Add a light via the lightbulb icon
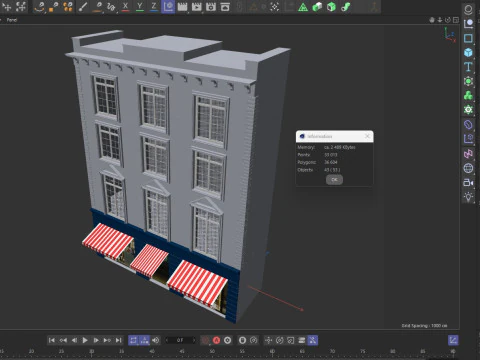 tap(468, 197)
